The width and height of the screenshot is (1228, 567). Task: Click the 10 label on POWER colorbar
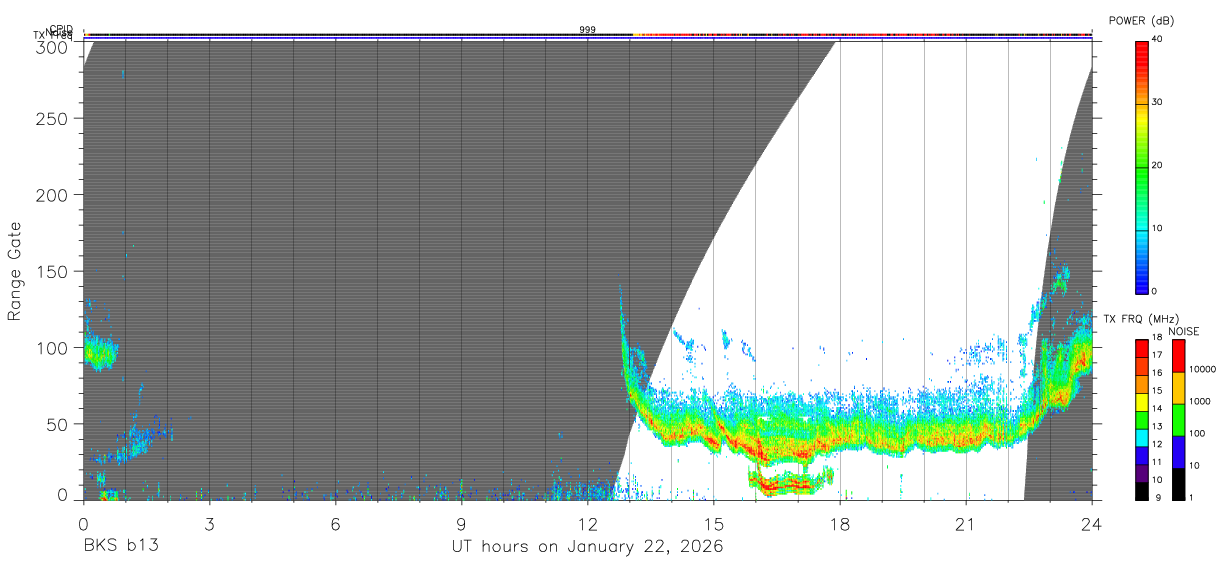click(1158, 228)
